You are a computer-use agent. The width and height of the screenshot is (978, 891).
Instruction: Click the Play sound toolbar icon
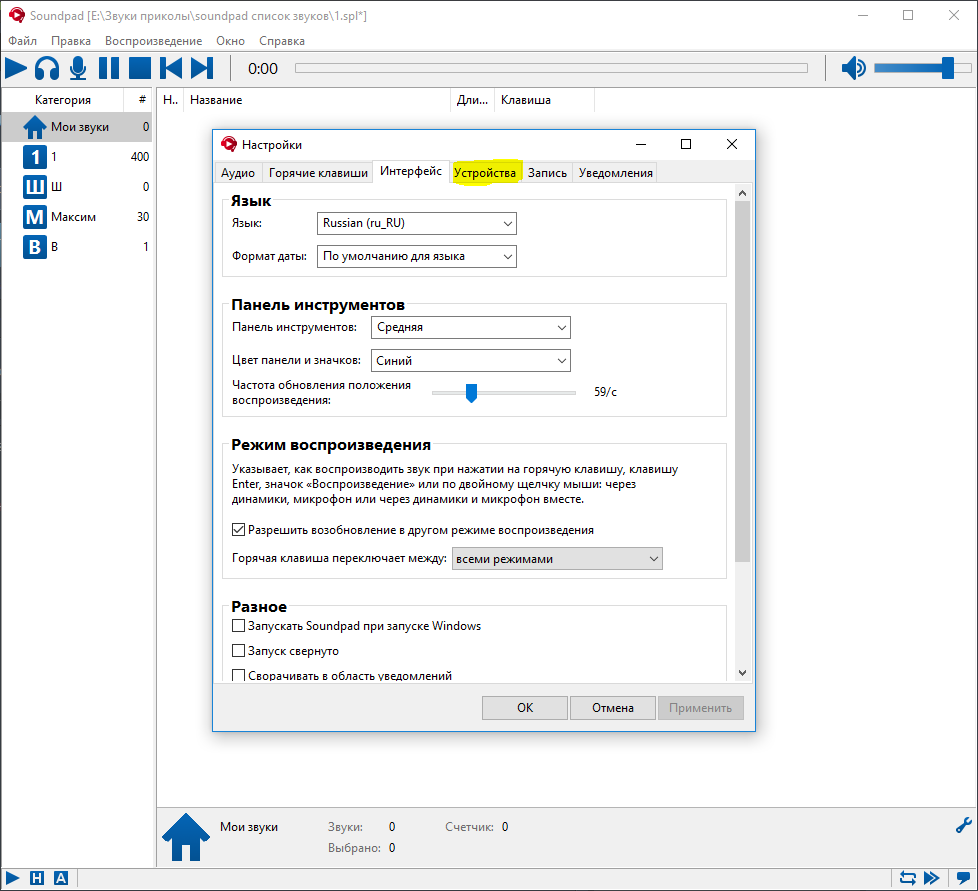[x=16, y=68]
